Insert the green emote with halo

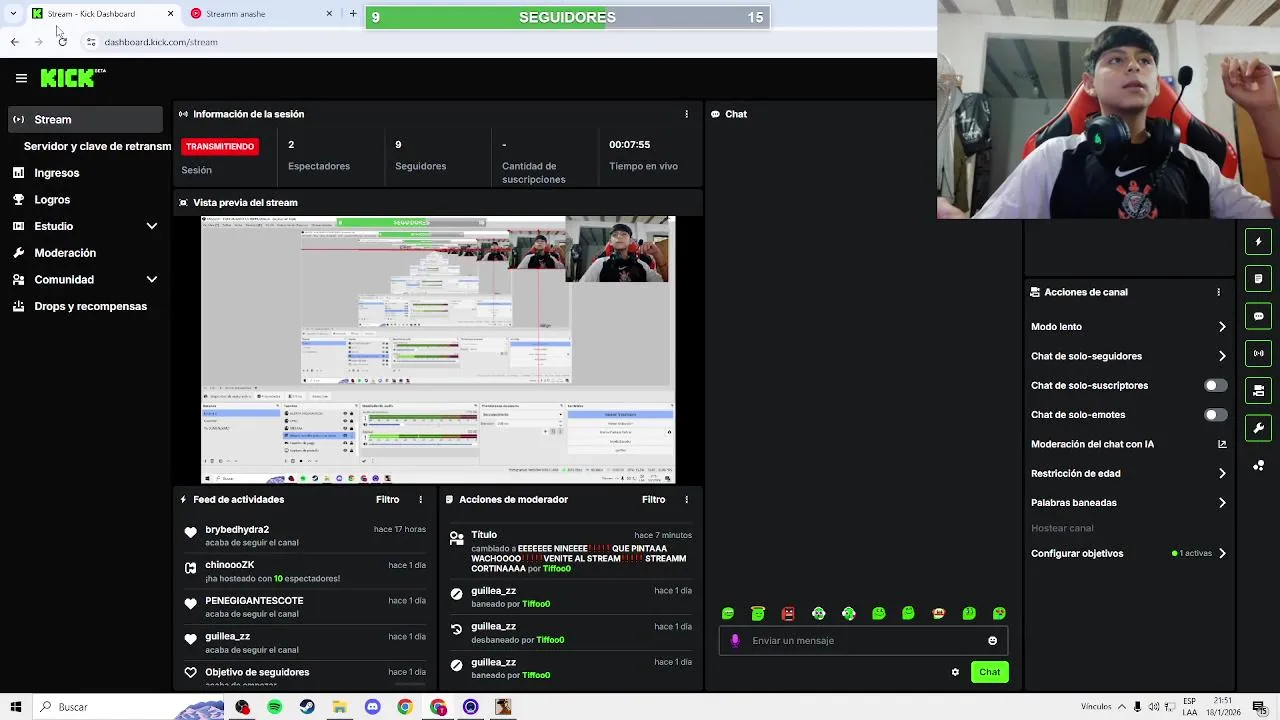[758, 613]
